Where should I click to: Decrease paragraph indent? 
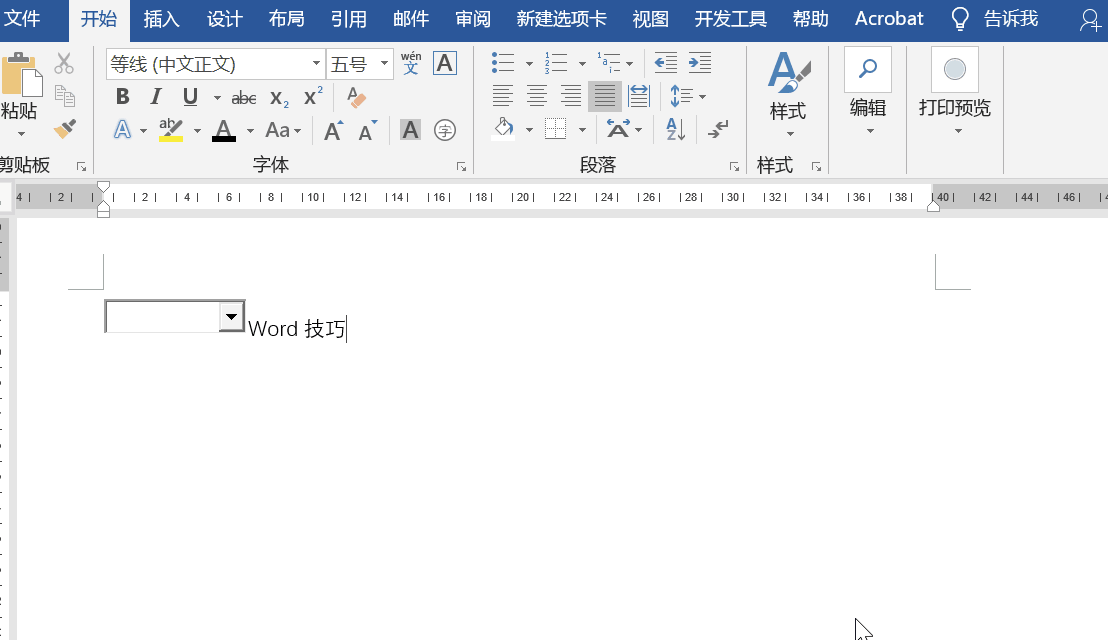point(666,63)
